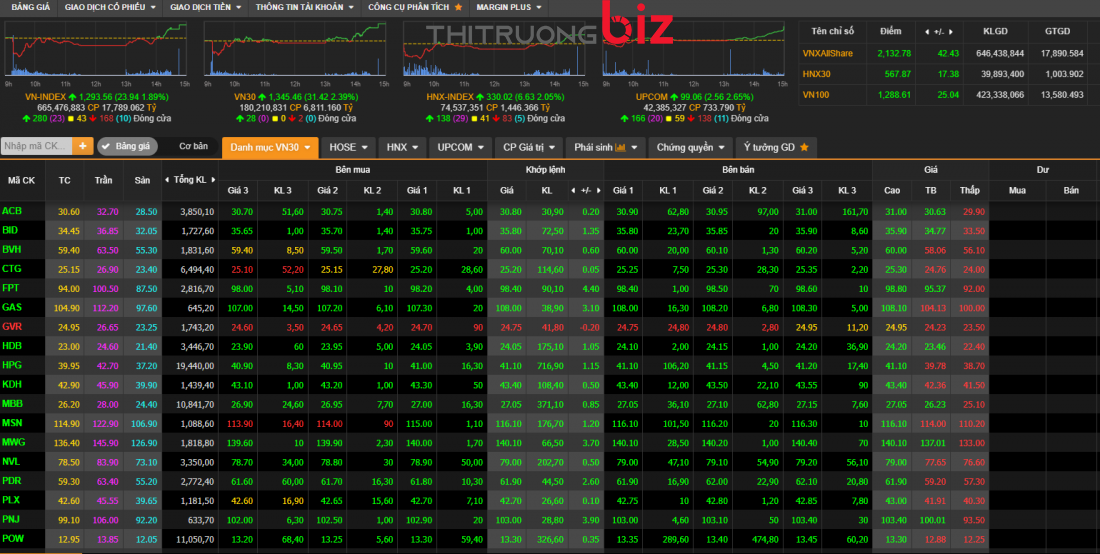Click BID stock symbol
Viewport: 1100px width, 554px height.
[11, 230]
